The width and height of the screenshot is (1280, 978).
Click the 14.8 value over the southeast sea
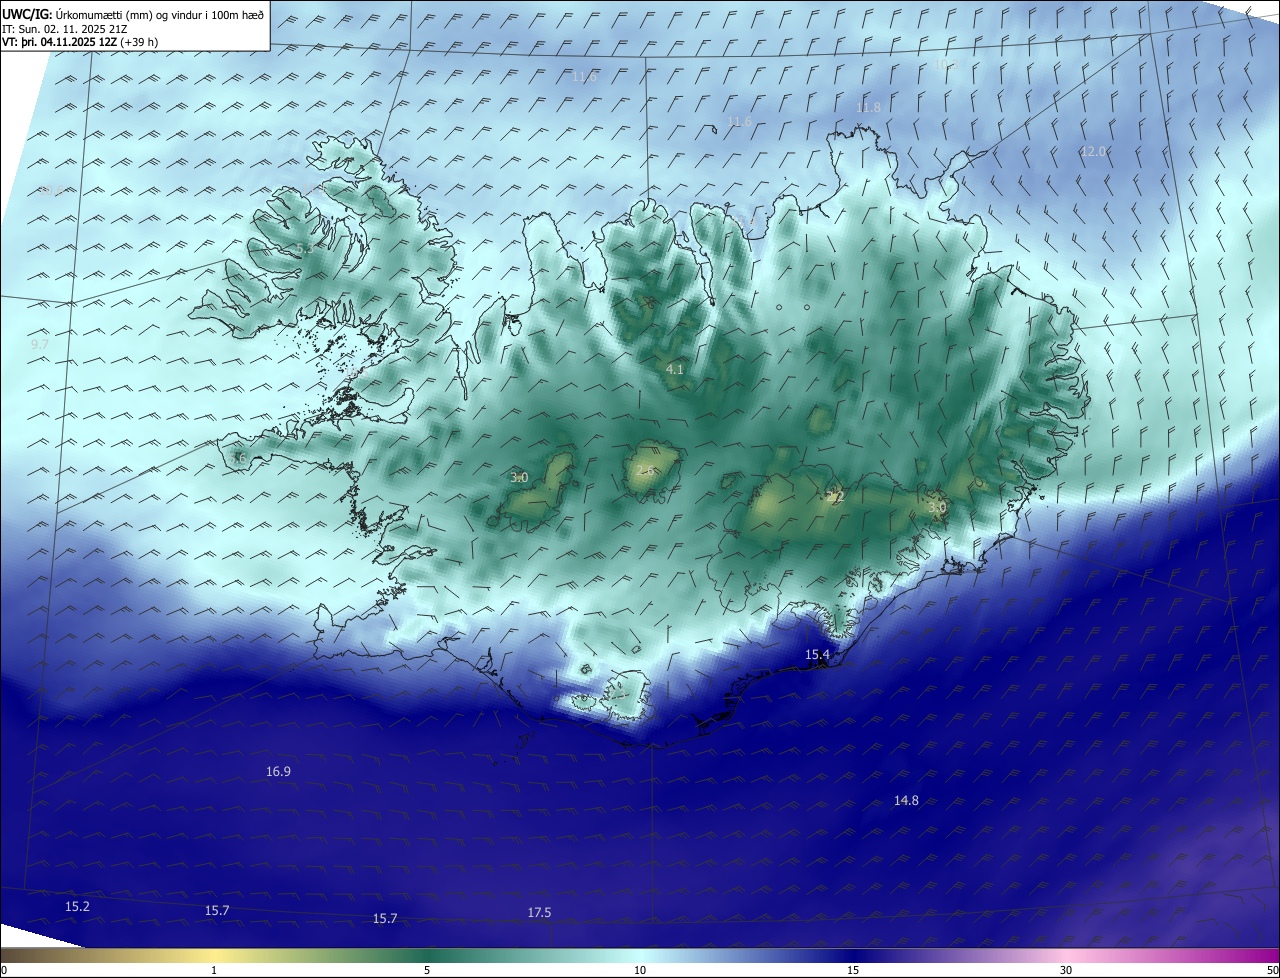[x=906, y=800]
